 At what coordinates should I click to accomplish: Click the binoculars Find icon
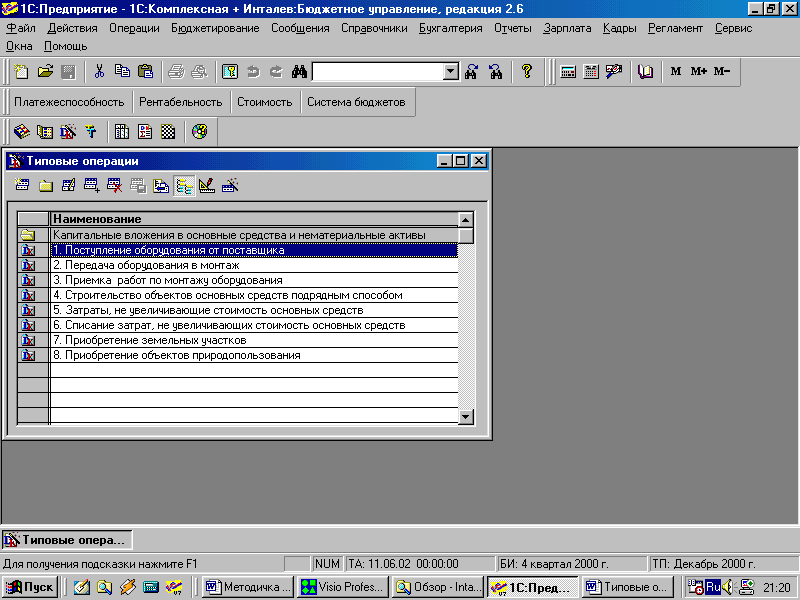(x=299, y=71)
